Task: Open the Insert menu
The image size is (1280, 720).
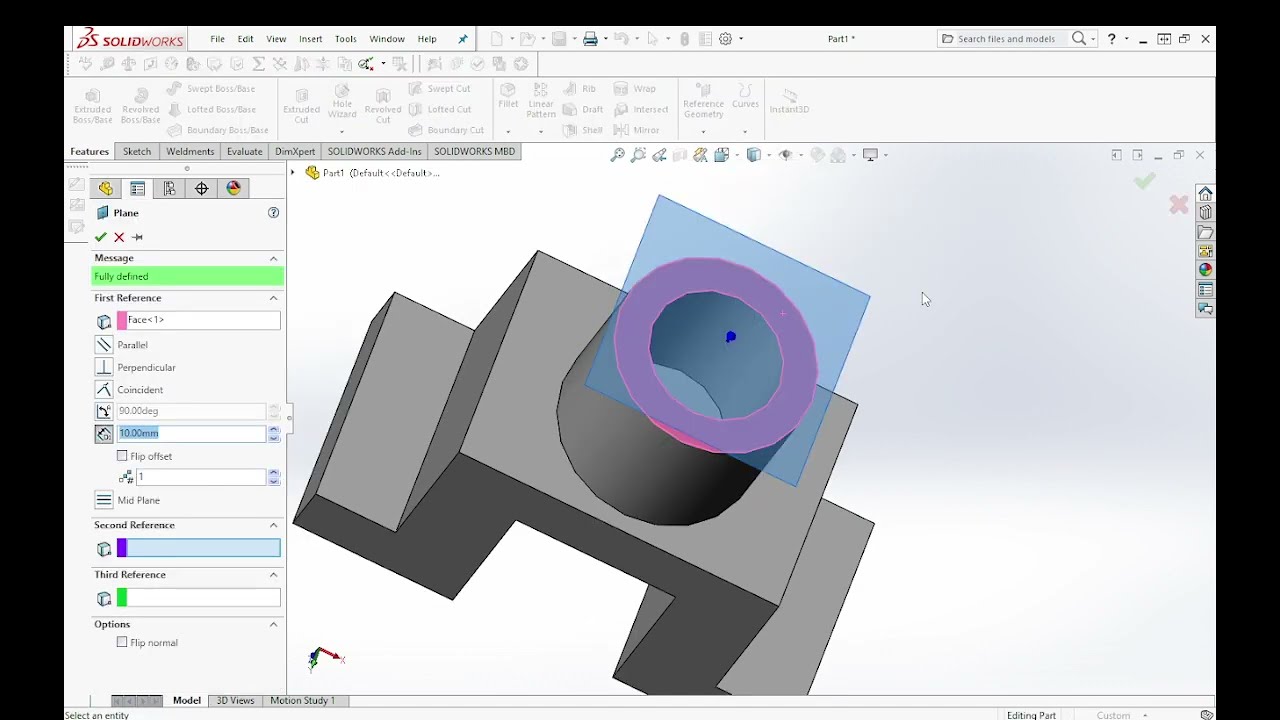Action: pyautogui.click(x=310, y=39)
